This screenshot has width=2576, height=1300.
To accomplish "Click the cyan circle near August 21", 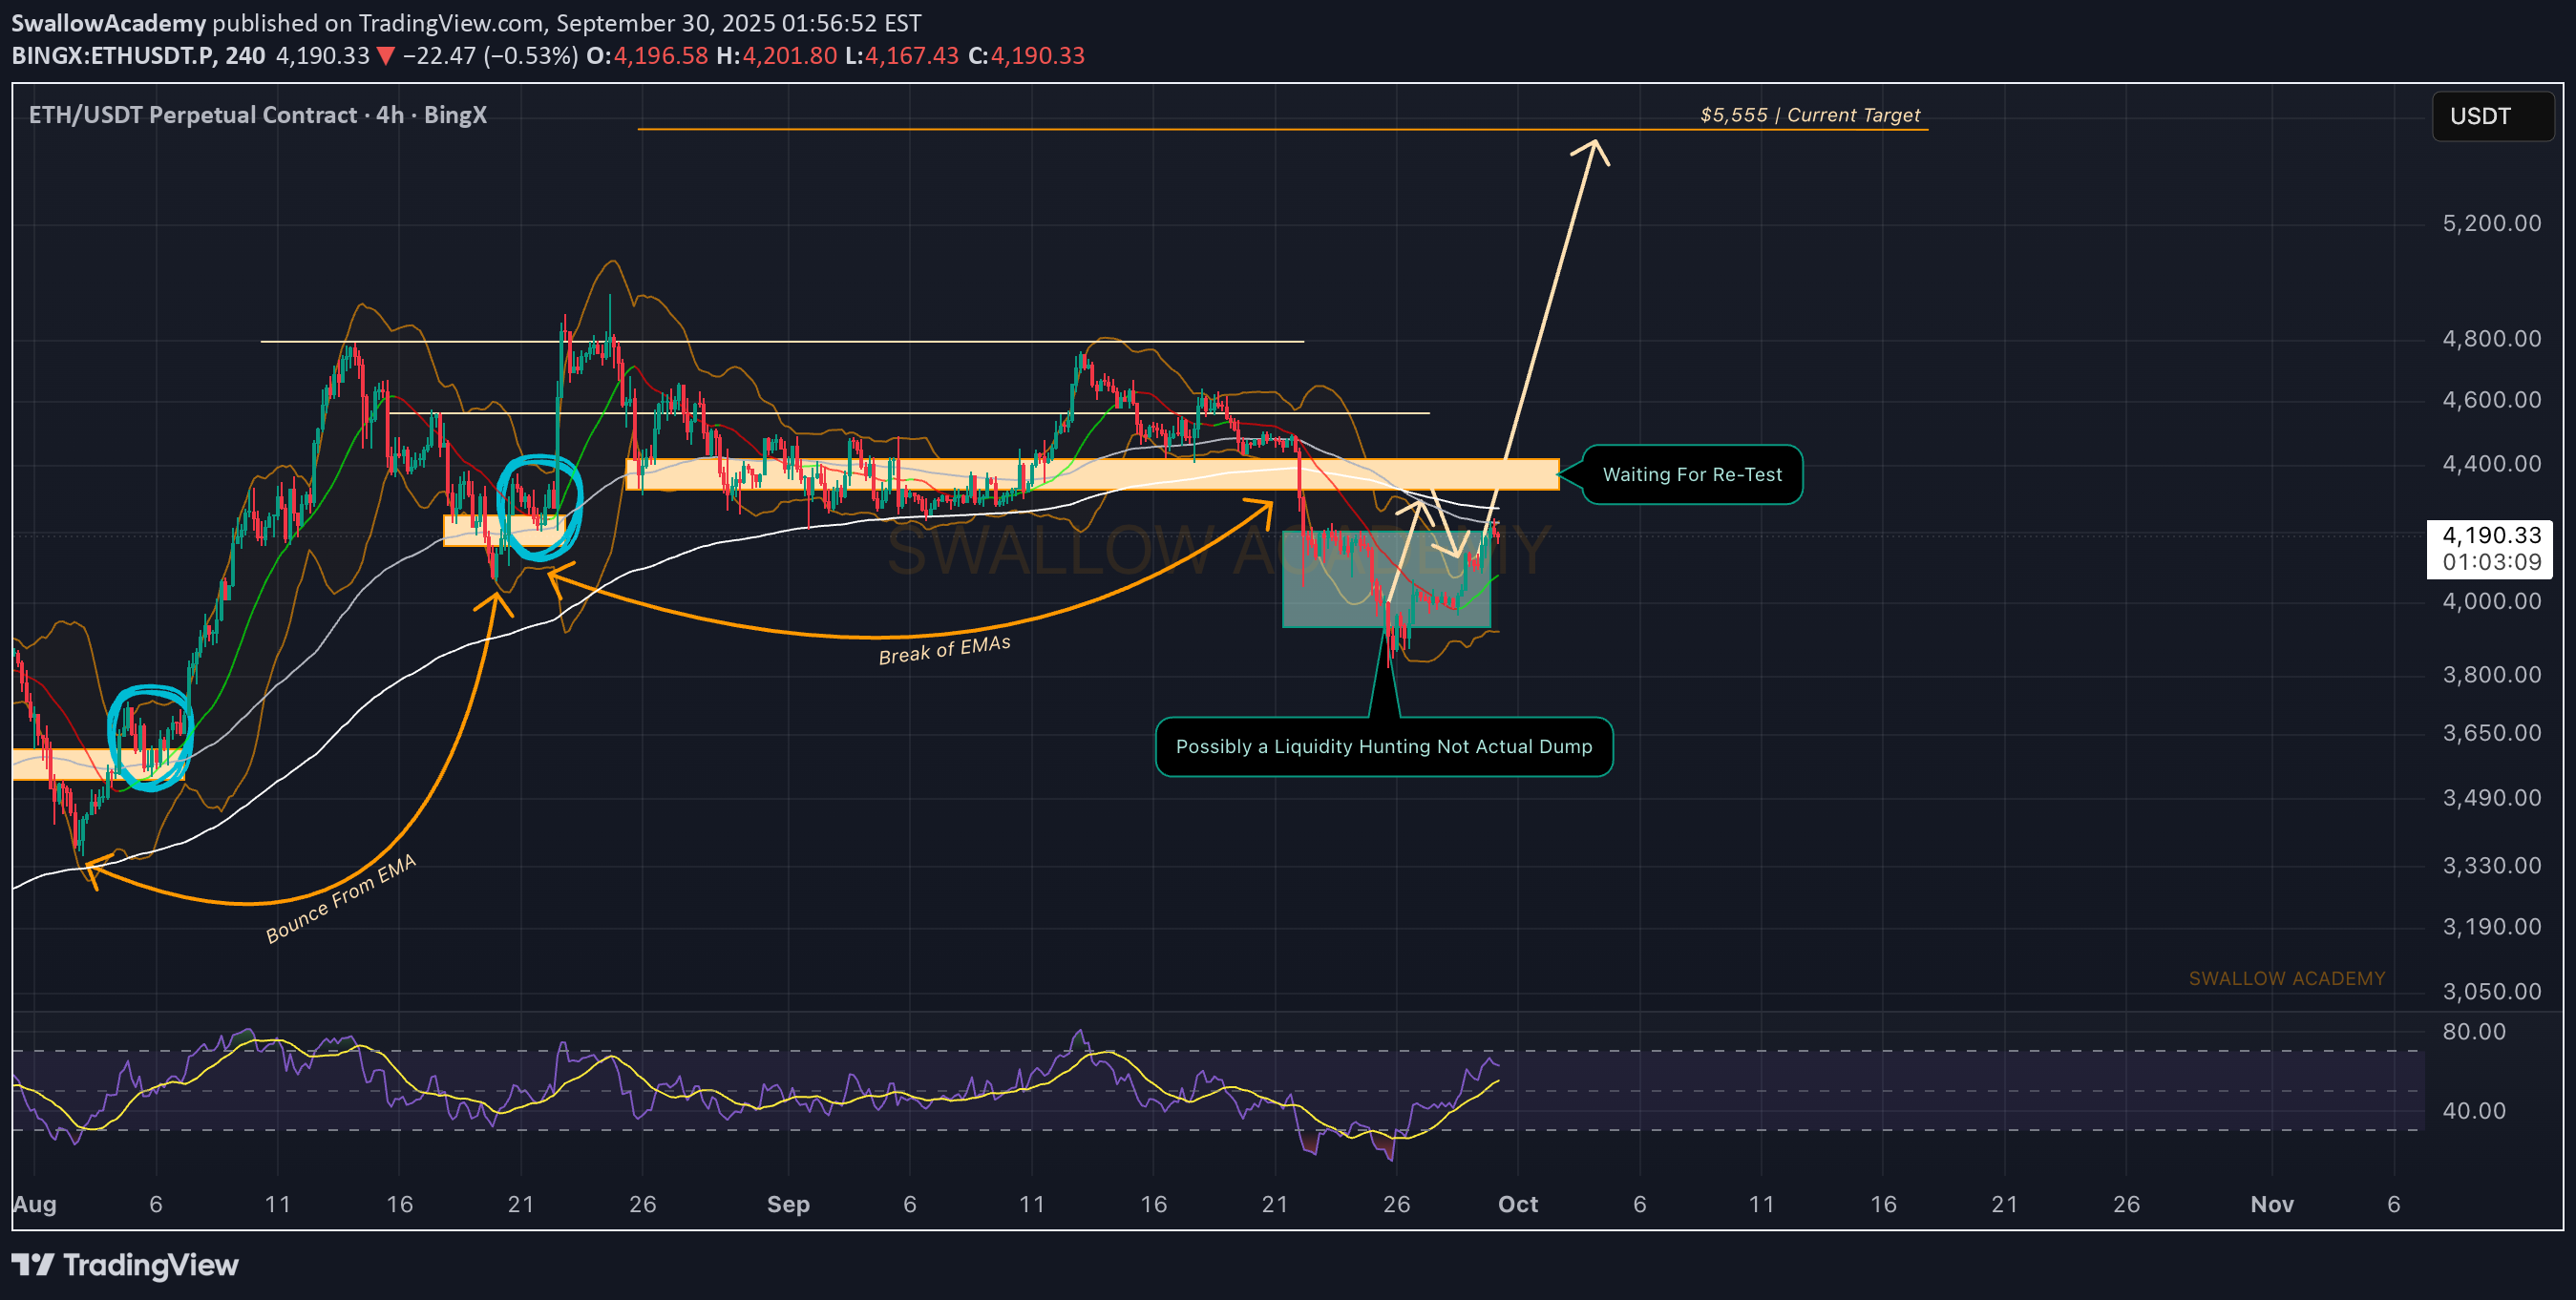I will (x=539, y=507).
